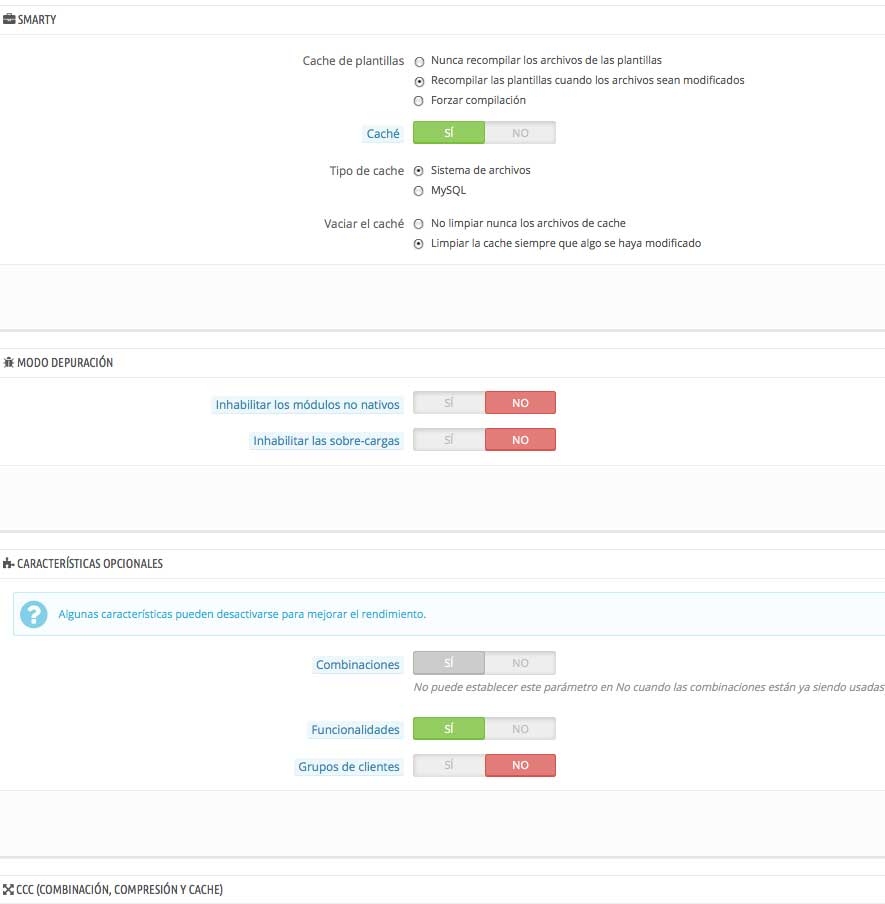Disable Funcionalidades with NO
The height and width of the screenshot is (904, 885).
[x=520, y=729]
